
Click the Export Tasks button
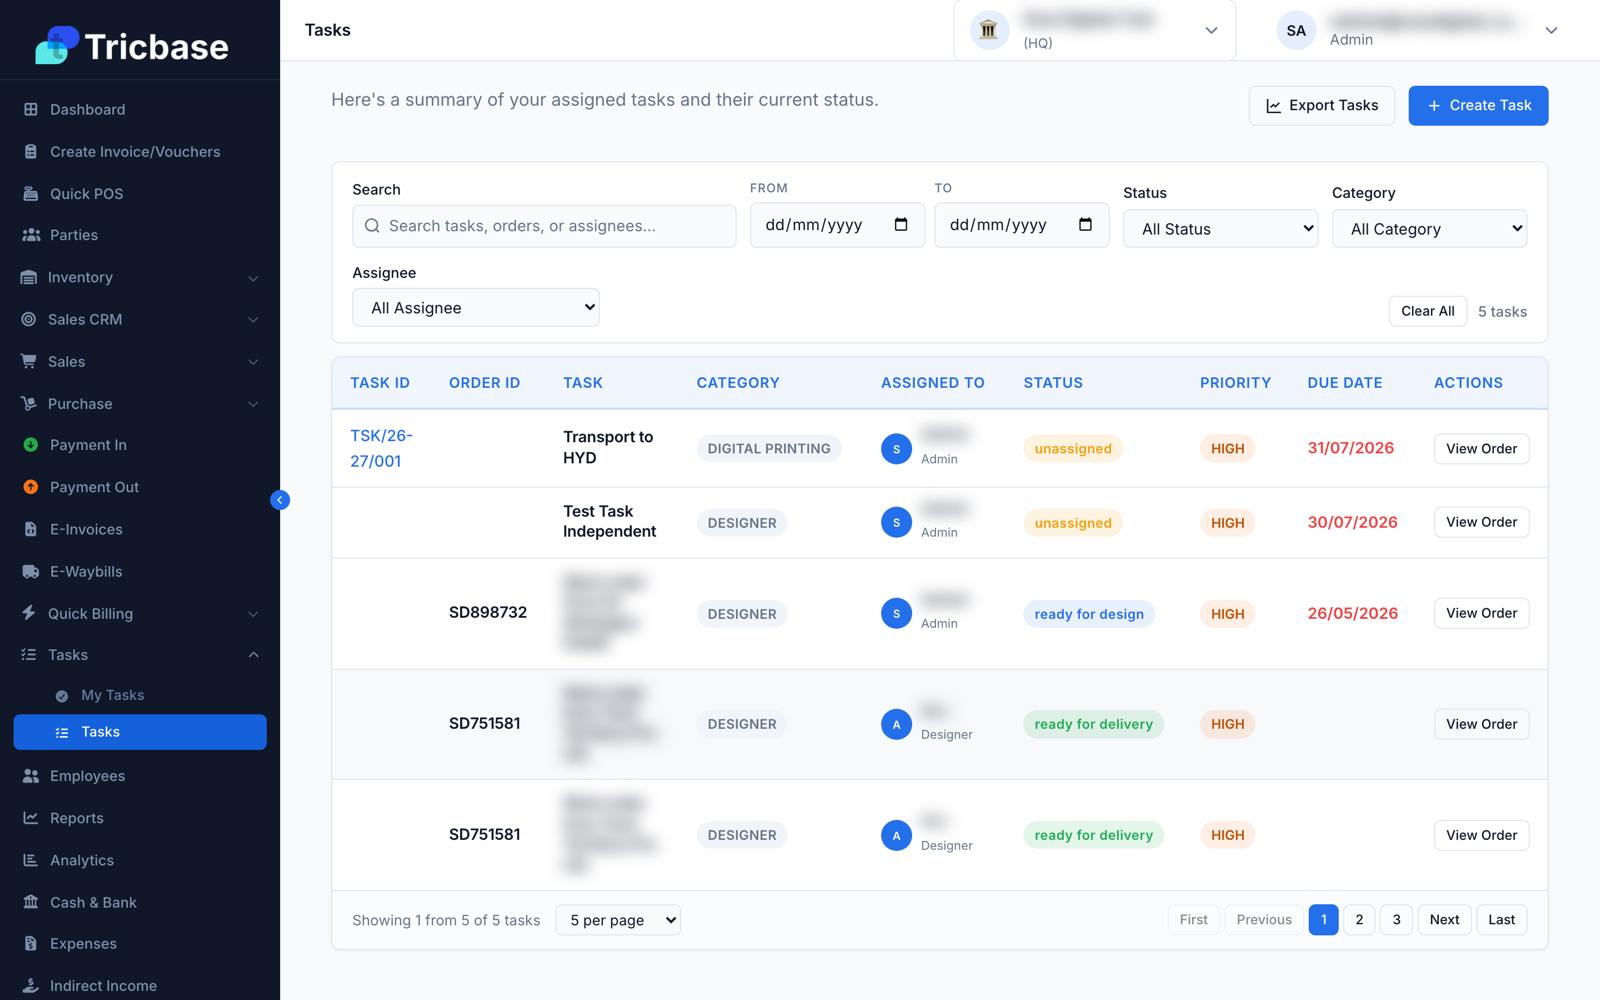point(1321,106)
